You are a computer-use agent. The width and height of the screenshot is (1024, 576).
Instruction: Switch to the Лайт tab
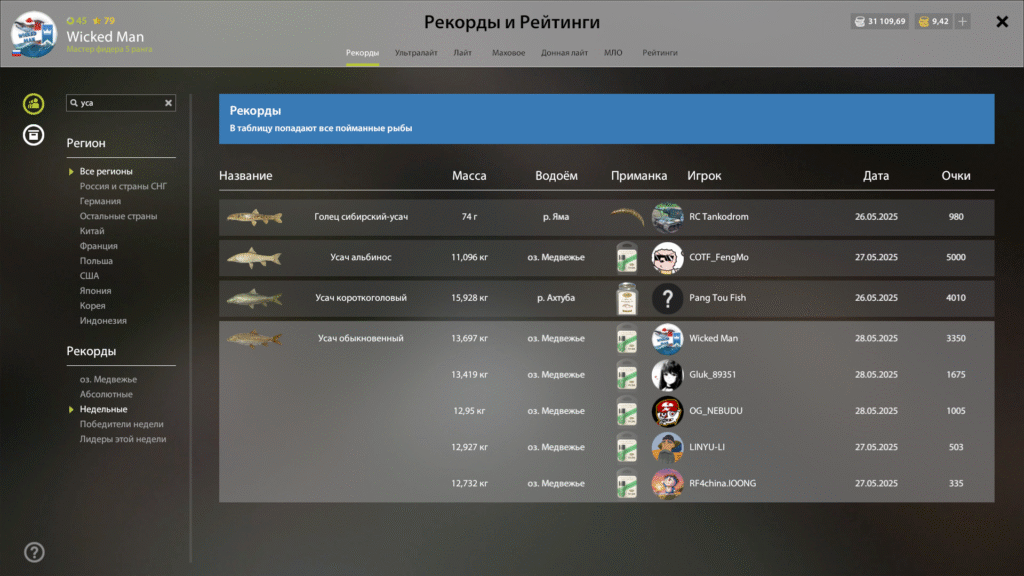click(462, 53)
